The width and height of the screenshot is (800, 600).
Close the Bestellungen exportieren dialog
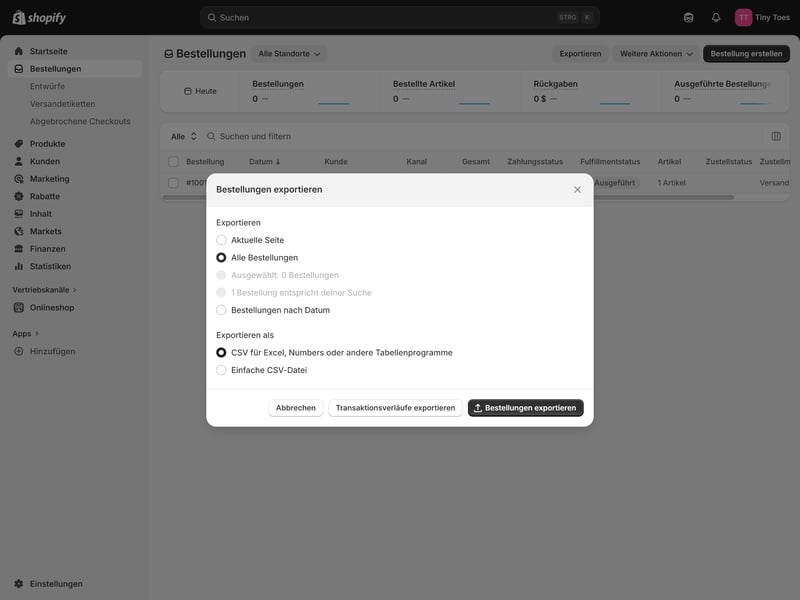click(577, 189)
